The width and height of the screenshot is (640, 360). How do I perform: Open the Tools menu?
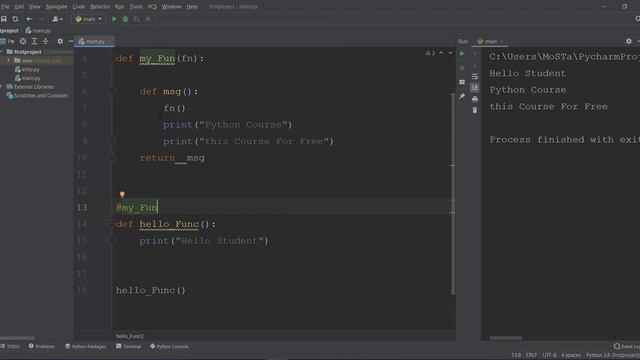pos(136,7)
